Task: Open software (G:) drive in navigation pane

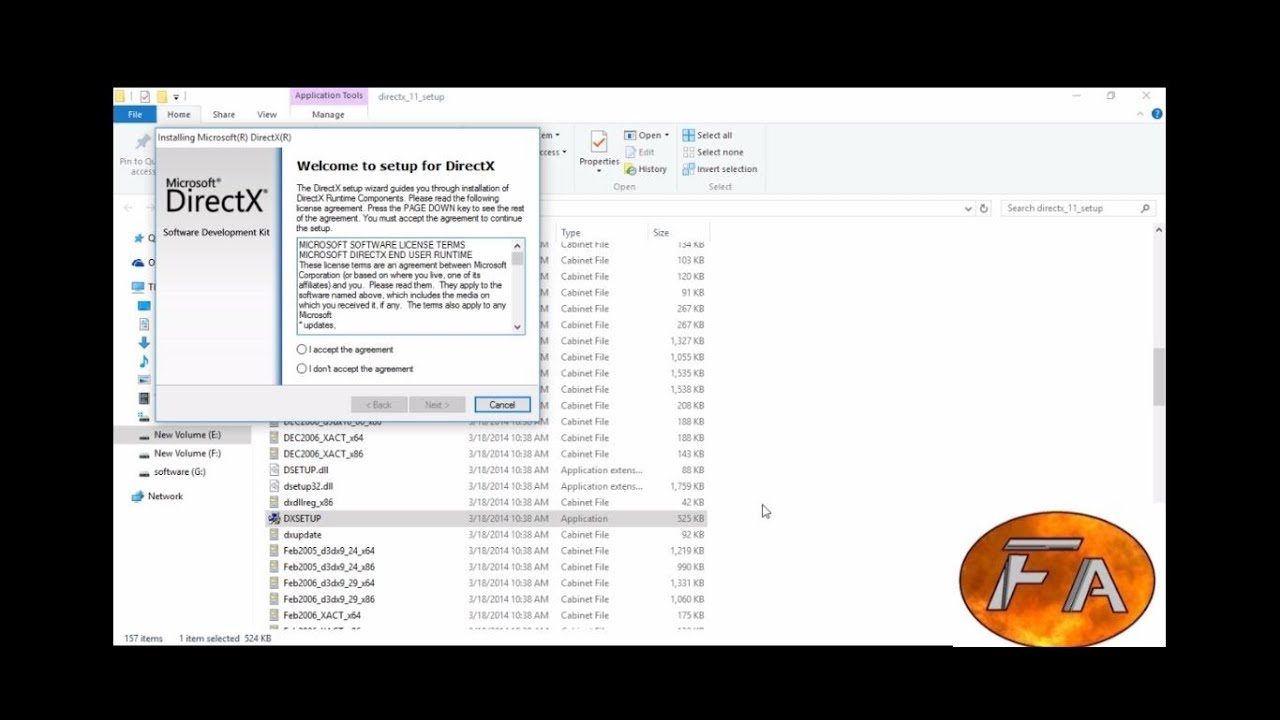Action: 179,472
